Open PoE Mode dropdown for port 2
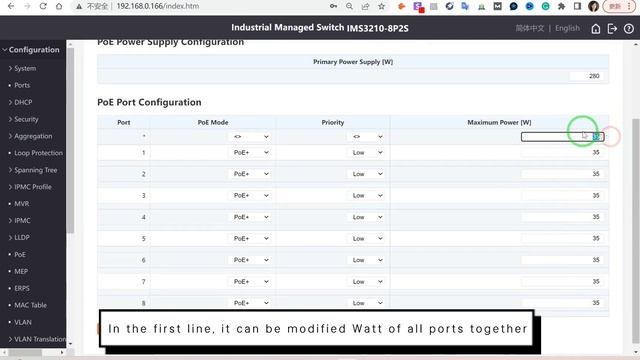640x360 pixels. 249,174
